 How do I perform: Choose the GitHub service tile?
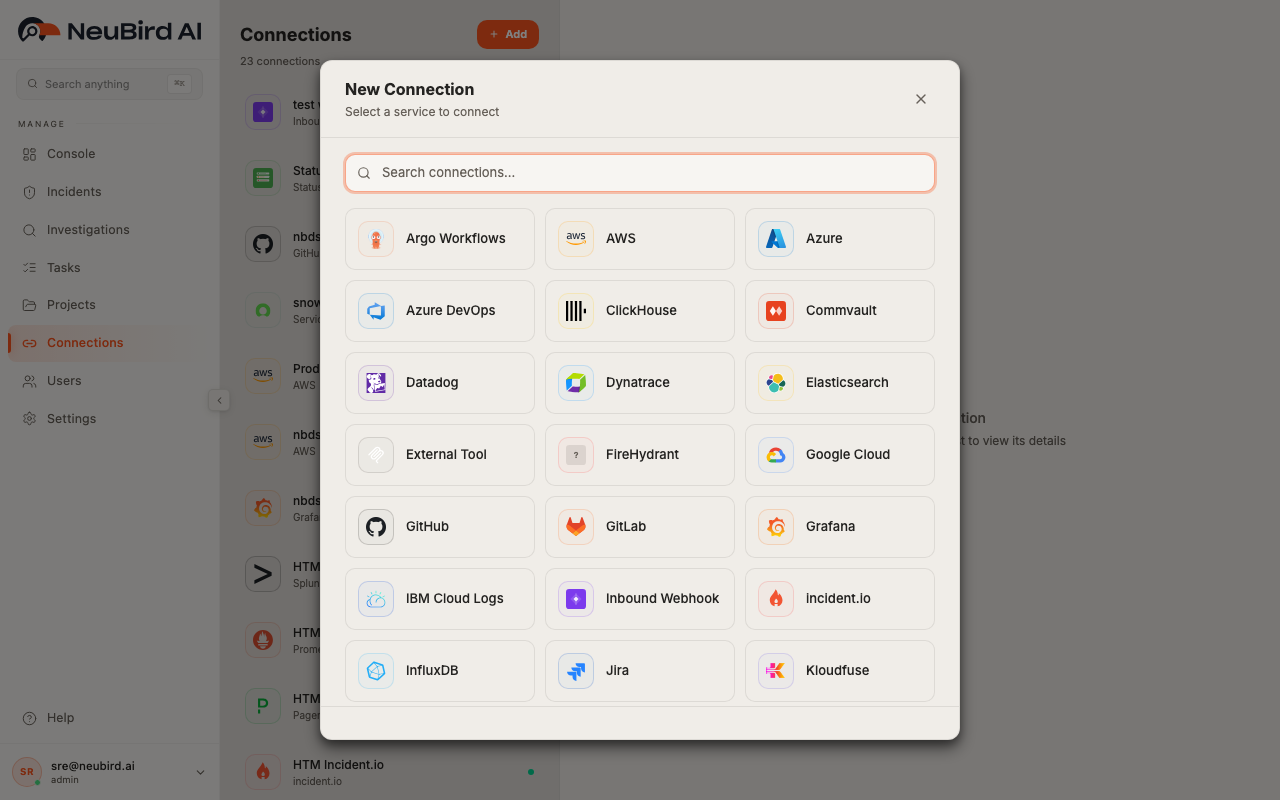[x=439, y=526]
